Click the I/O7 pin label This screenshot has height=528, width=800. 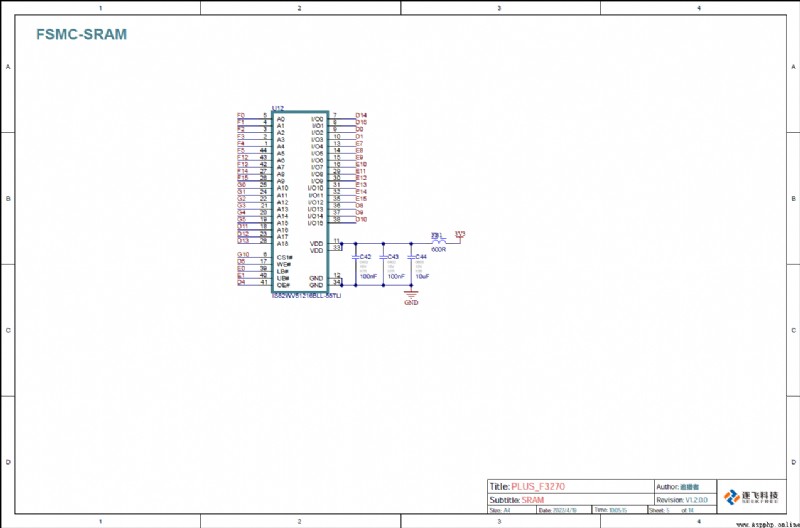(x=317, y=167)
